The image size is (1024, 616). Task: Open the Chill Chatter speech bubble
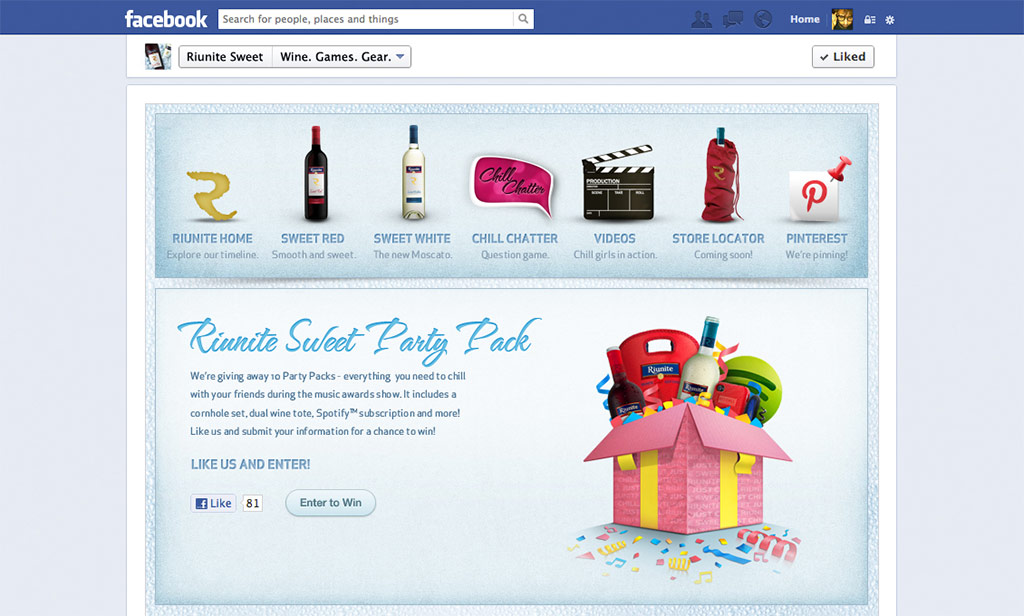(512, 186)
